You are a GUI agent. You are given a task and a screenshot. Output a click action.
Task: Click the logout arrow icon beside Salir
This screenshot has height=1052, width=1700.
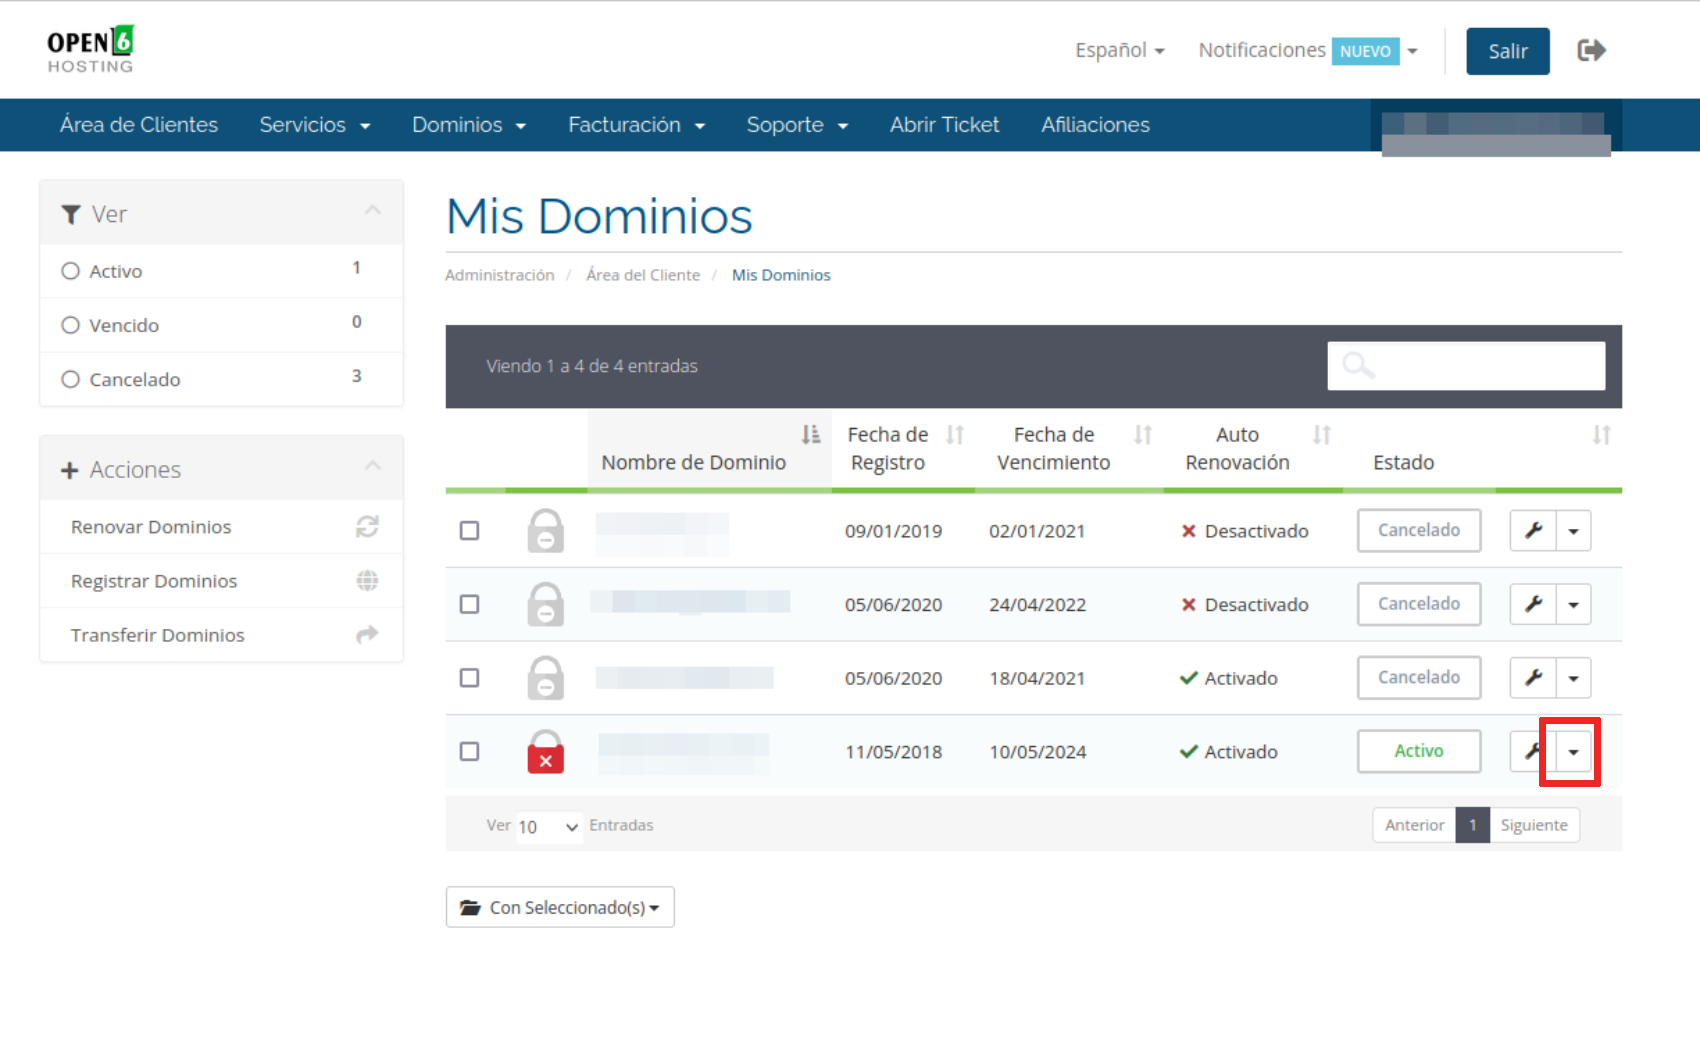click(x=1591, y=50)
